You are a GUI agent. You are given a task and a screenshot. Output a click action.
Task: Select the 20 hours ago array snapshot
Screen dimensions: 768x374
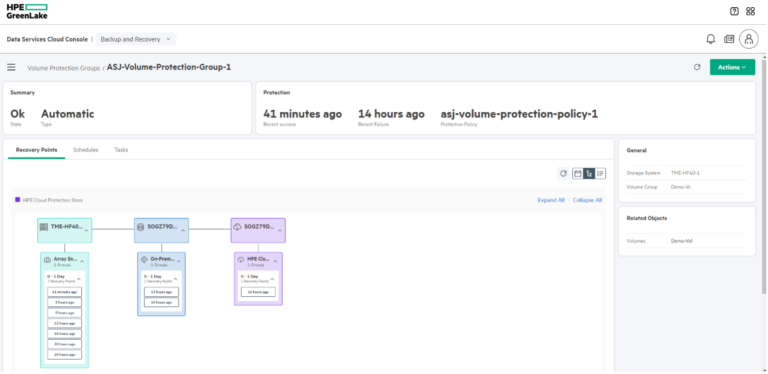pos(65,354)
